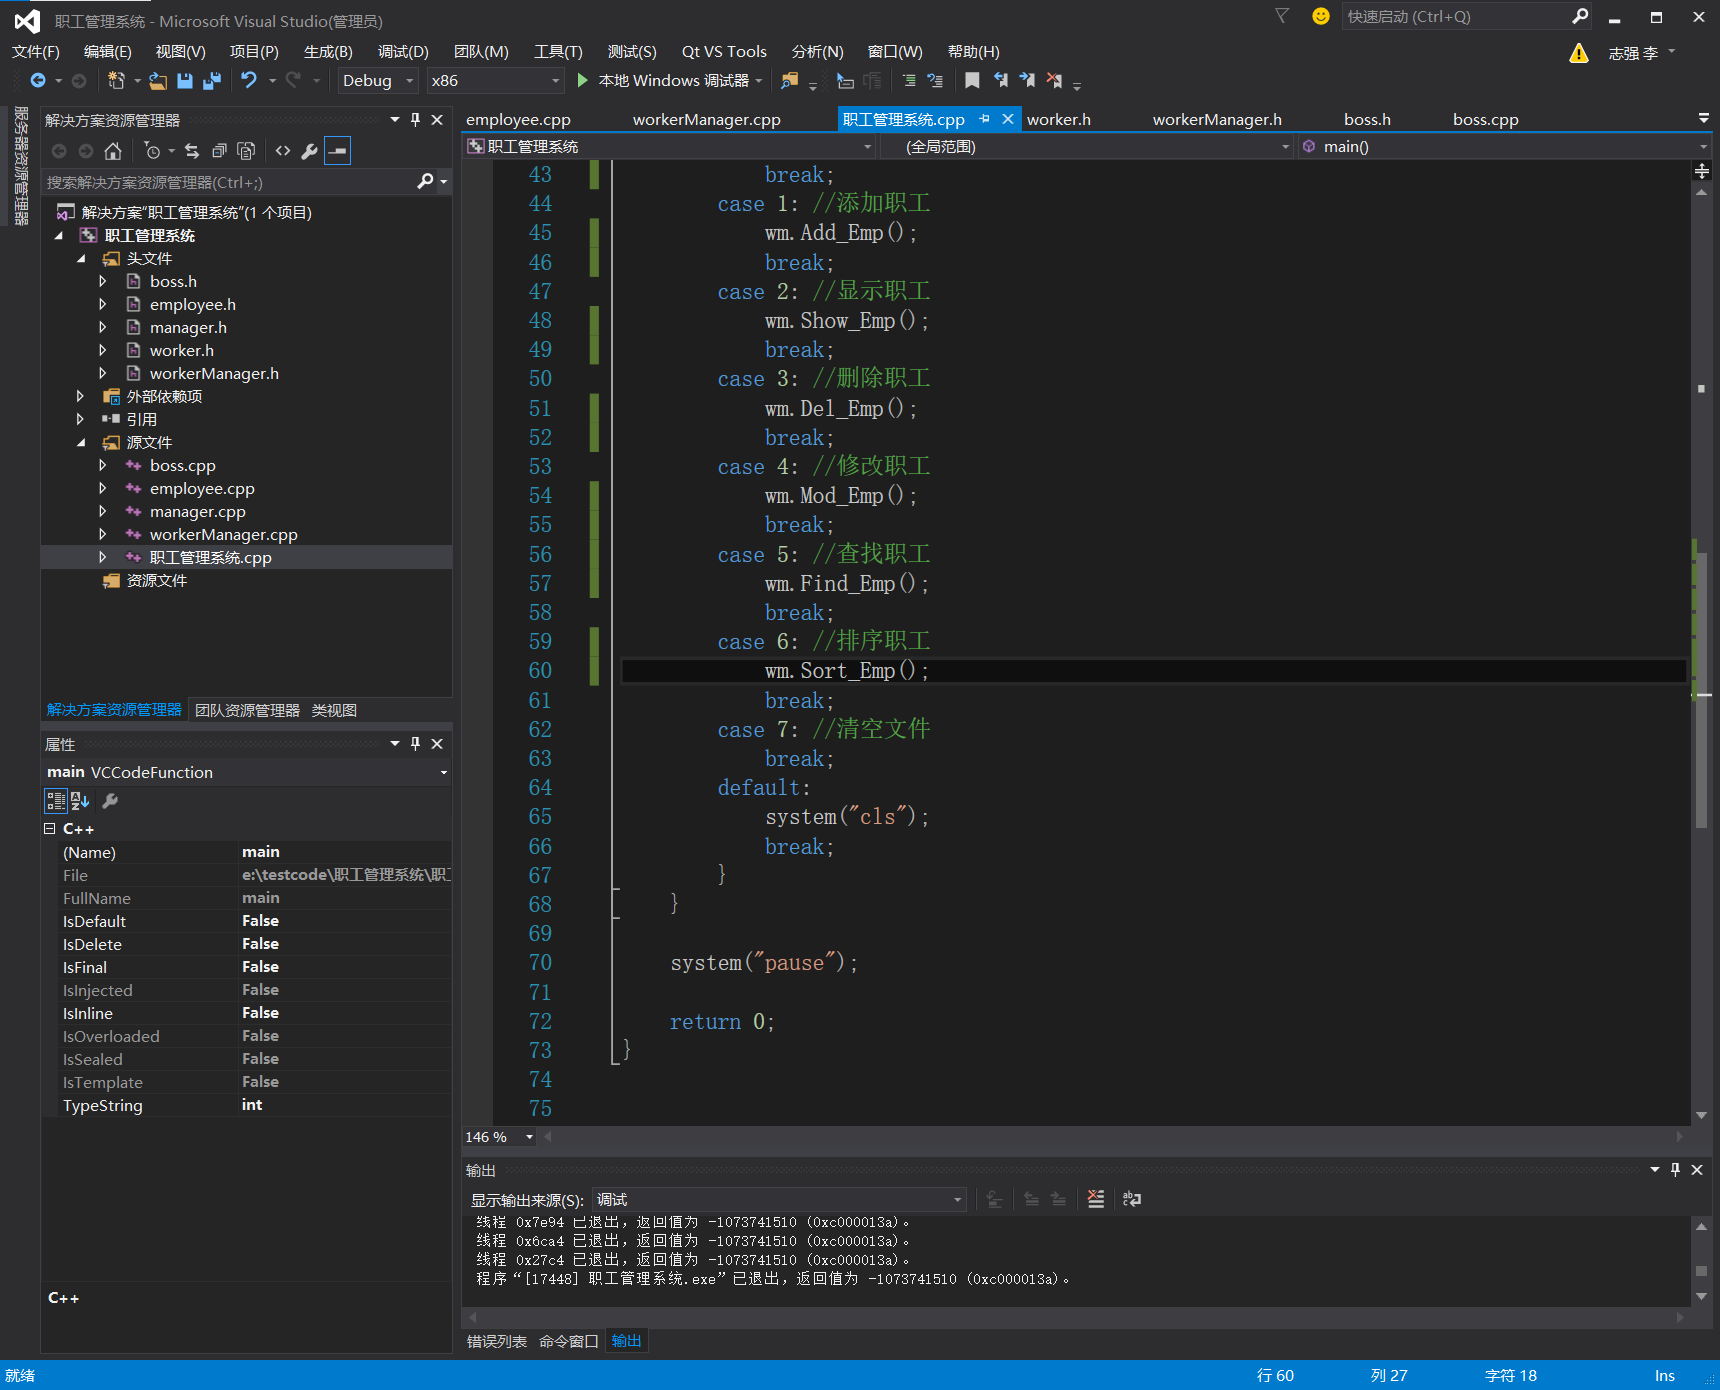This screenshot has width=1720, height=1390.
Task: Go to next bookmark icon
Action: 1027,81
